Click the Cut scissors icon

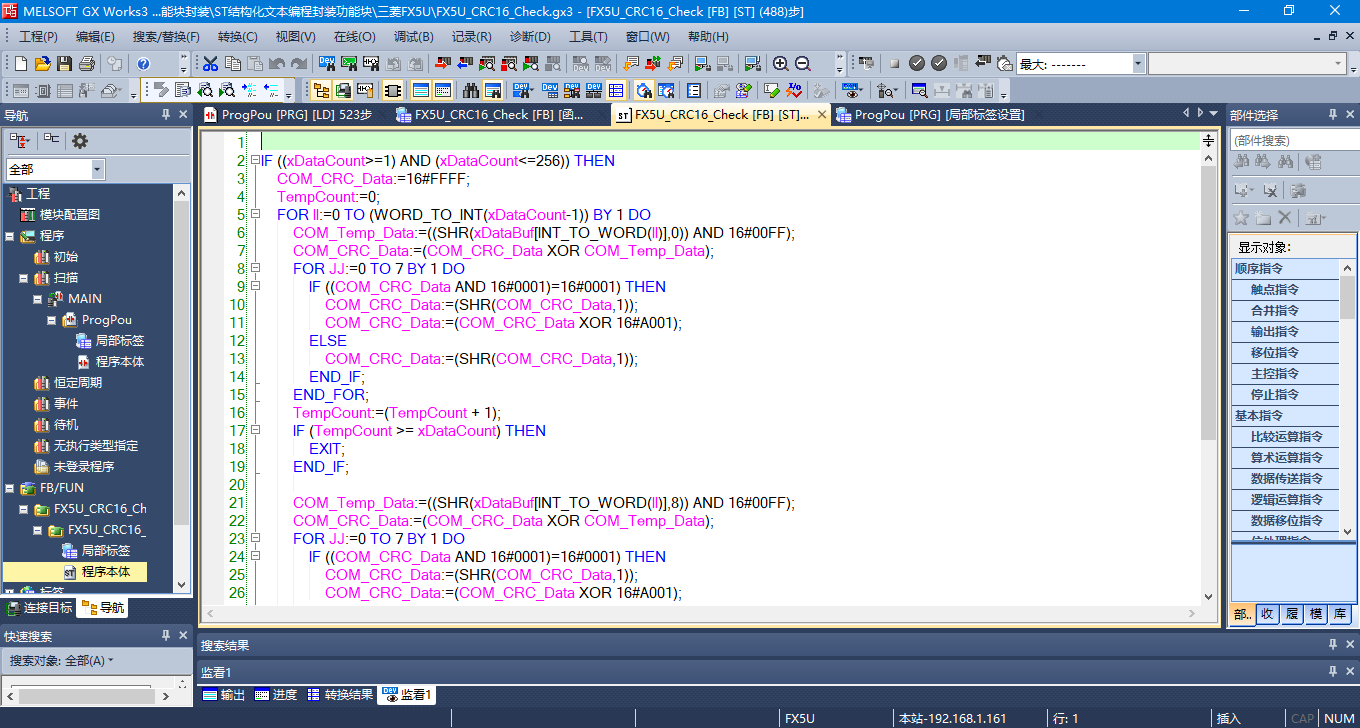click(211, 64)
